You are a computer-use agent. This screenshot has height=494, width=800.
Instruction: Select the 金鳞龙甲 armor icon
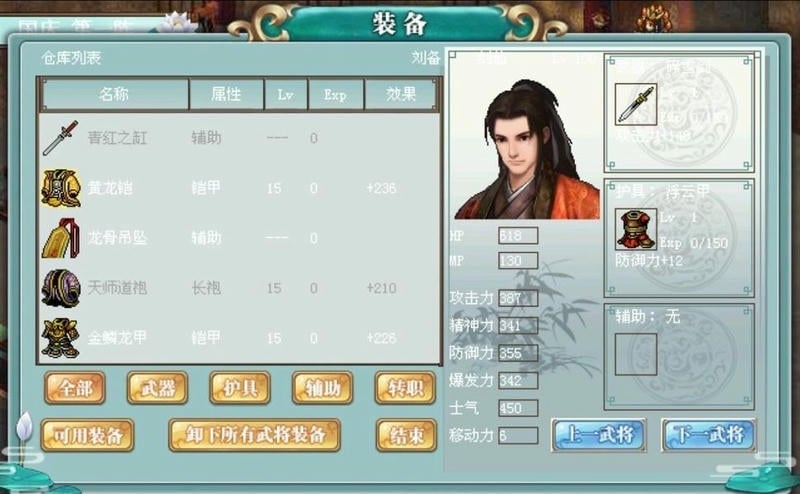pyautogui.click(x=61, y=338)
